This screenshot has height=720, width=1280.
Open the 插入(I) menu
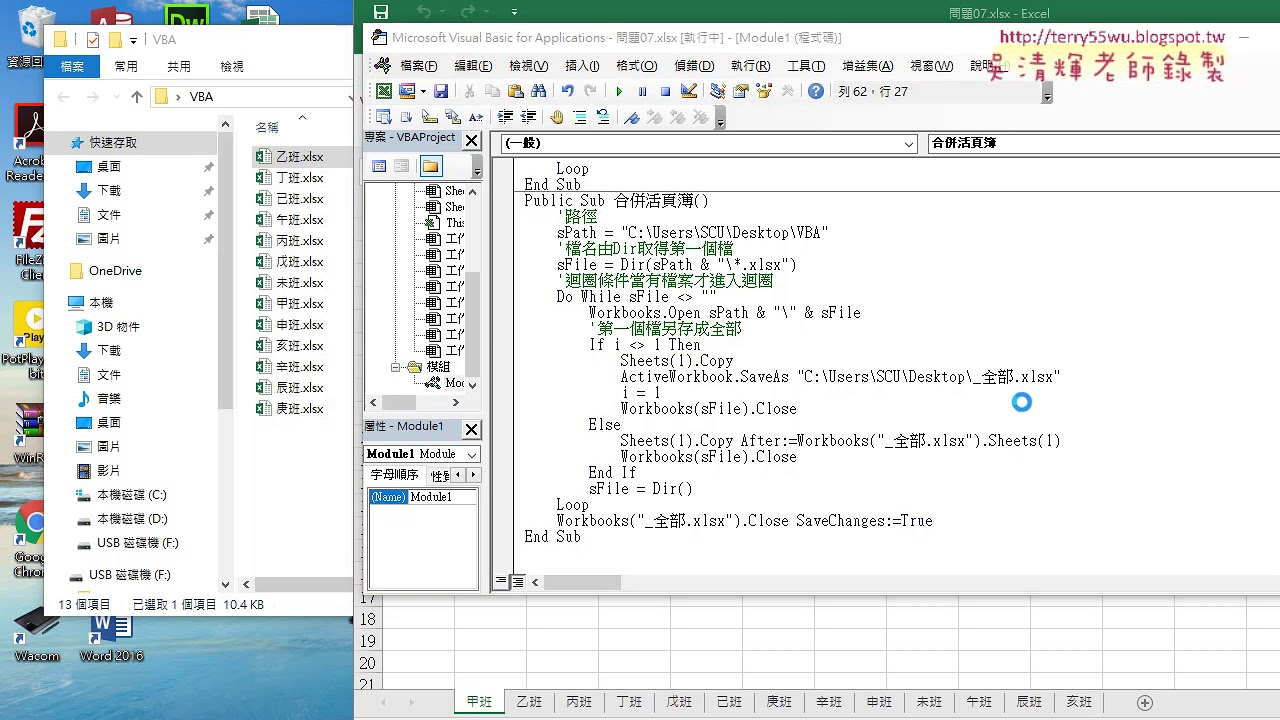coord(582,66)
